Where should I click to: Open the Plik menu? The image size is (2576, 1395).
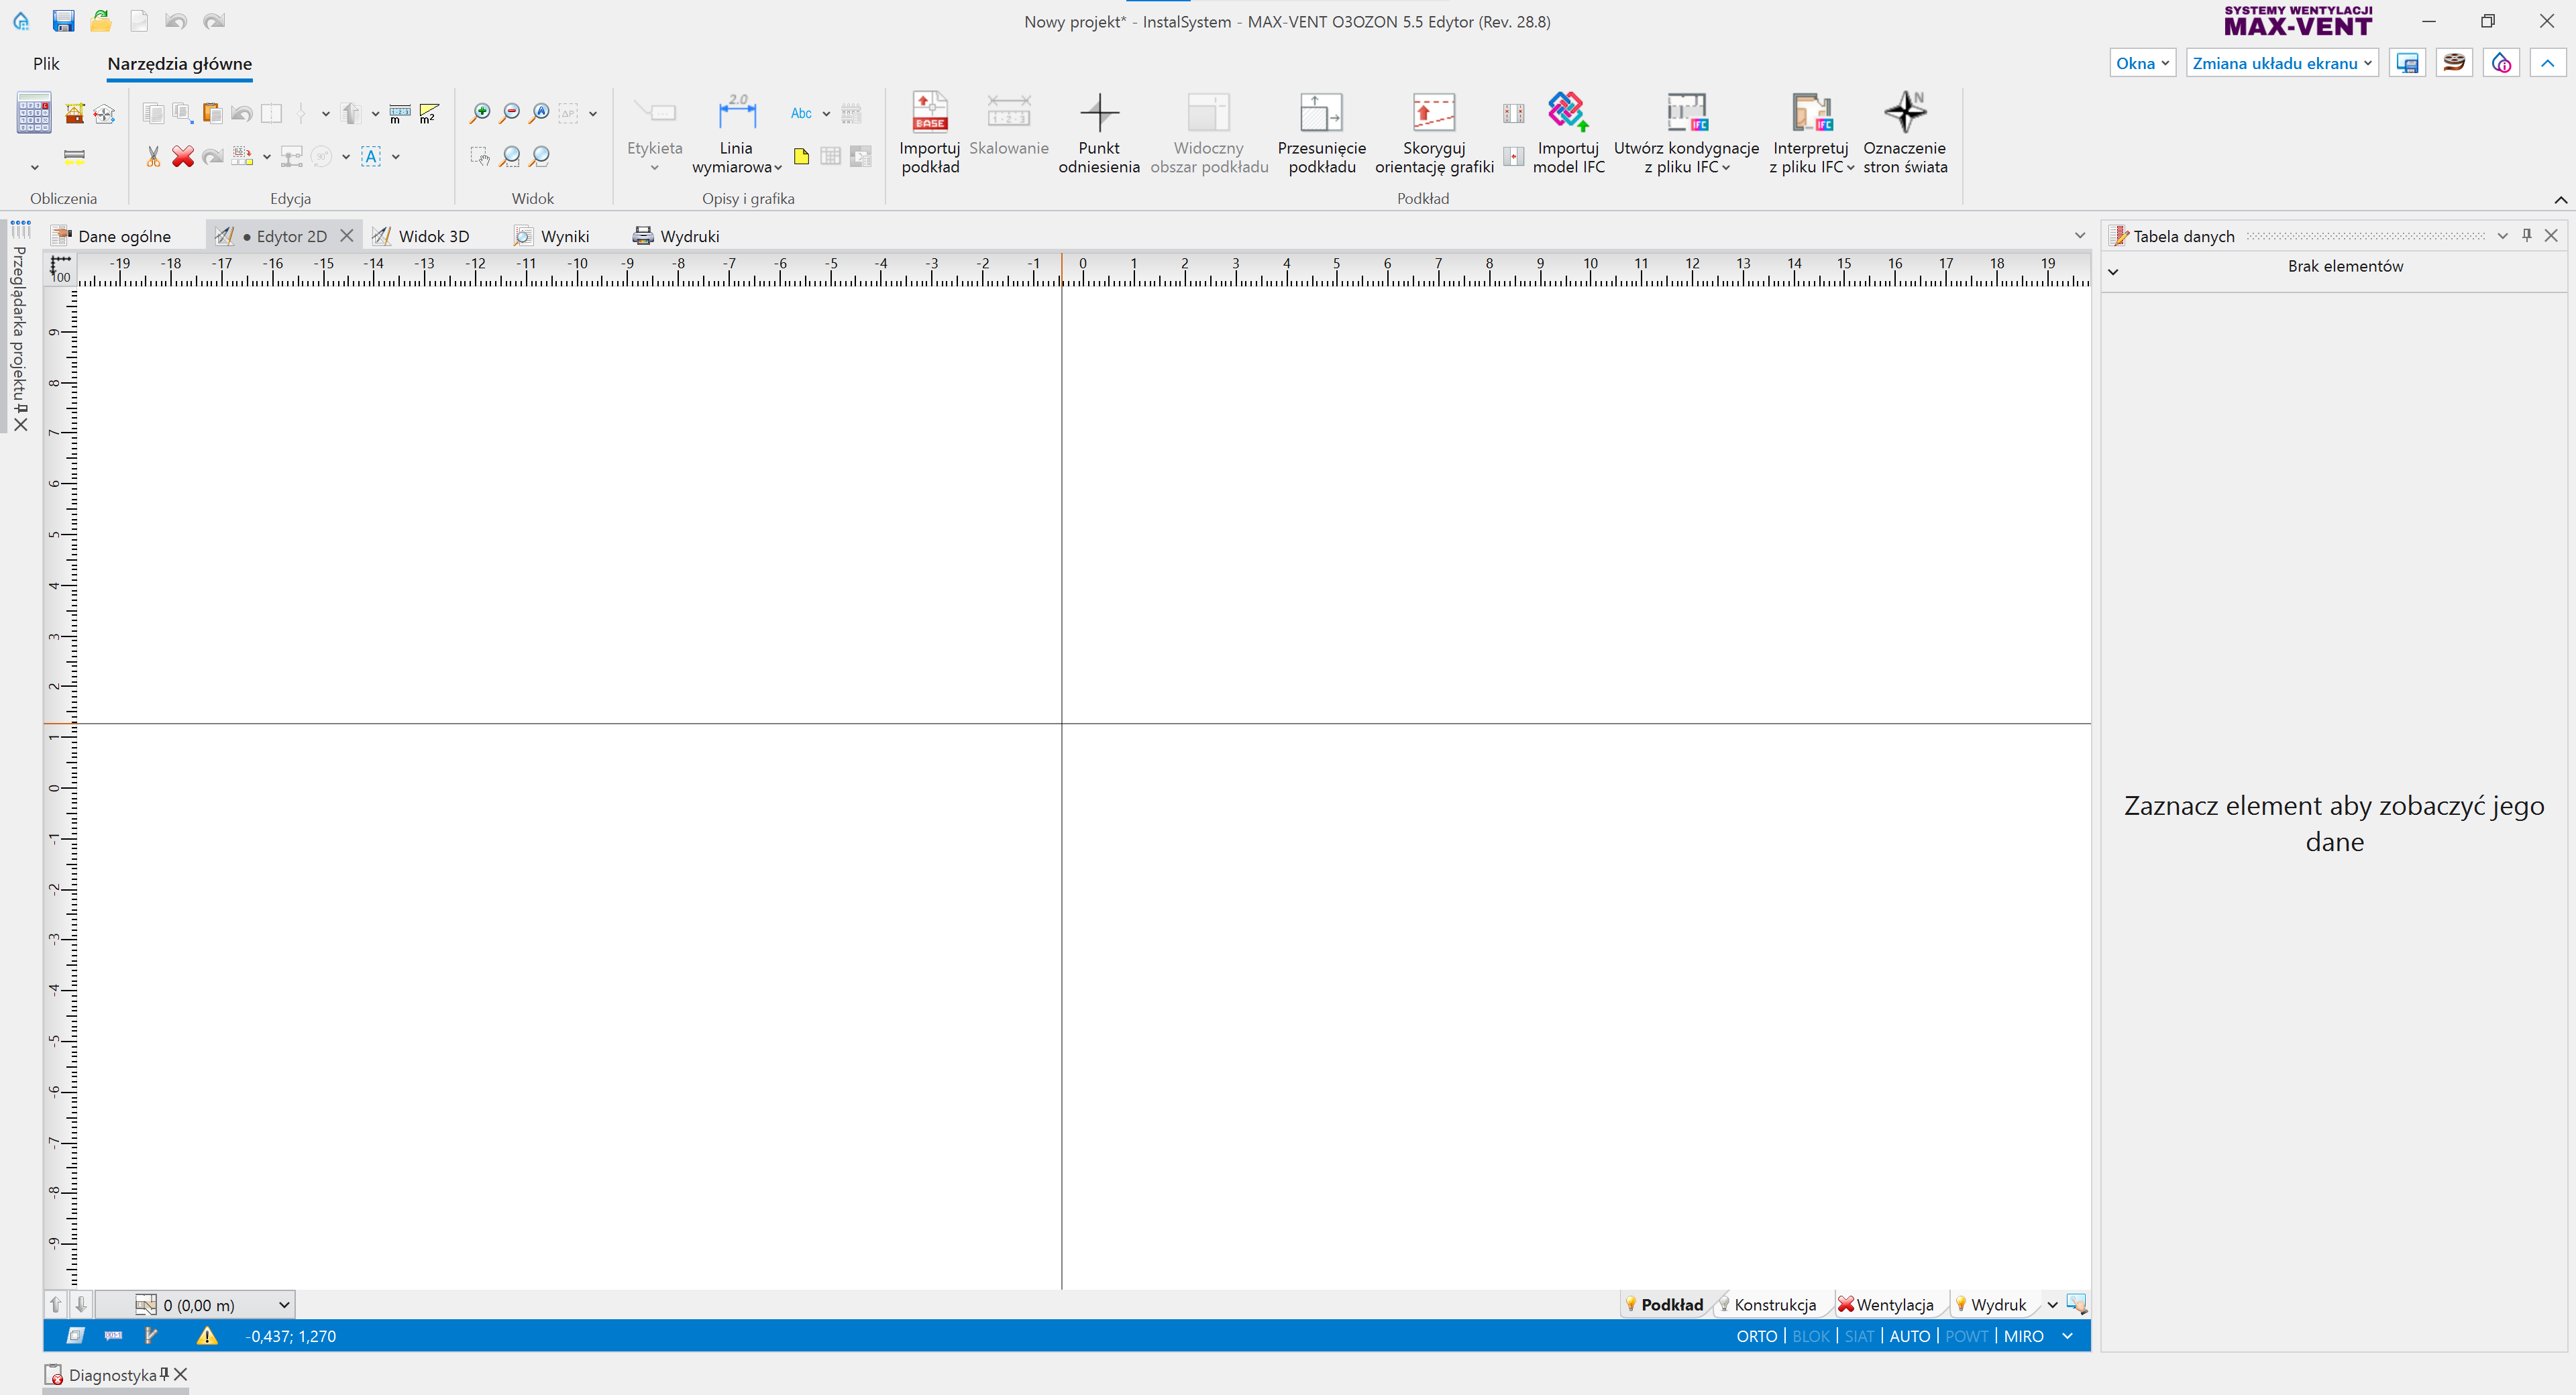point(46,63)
